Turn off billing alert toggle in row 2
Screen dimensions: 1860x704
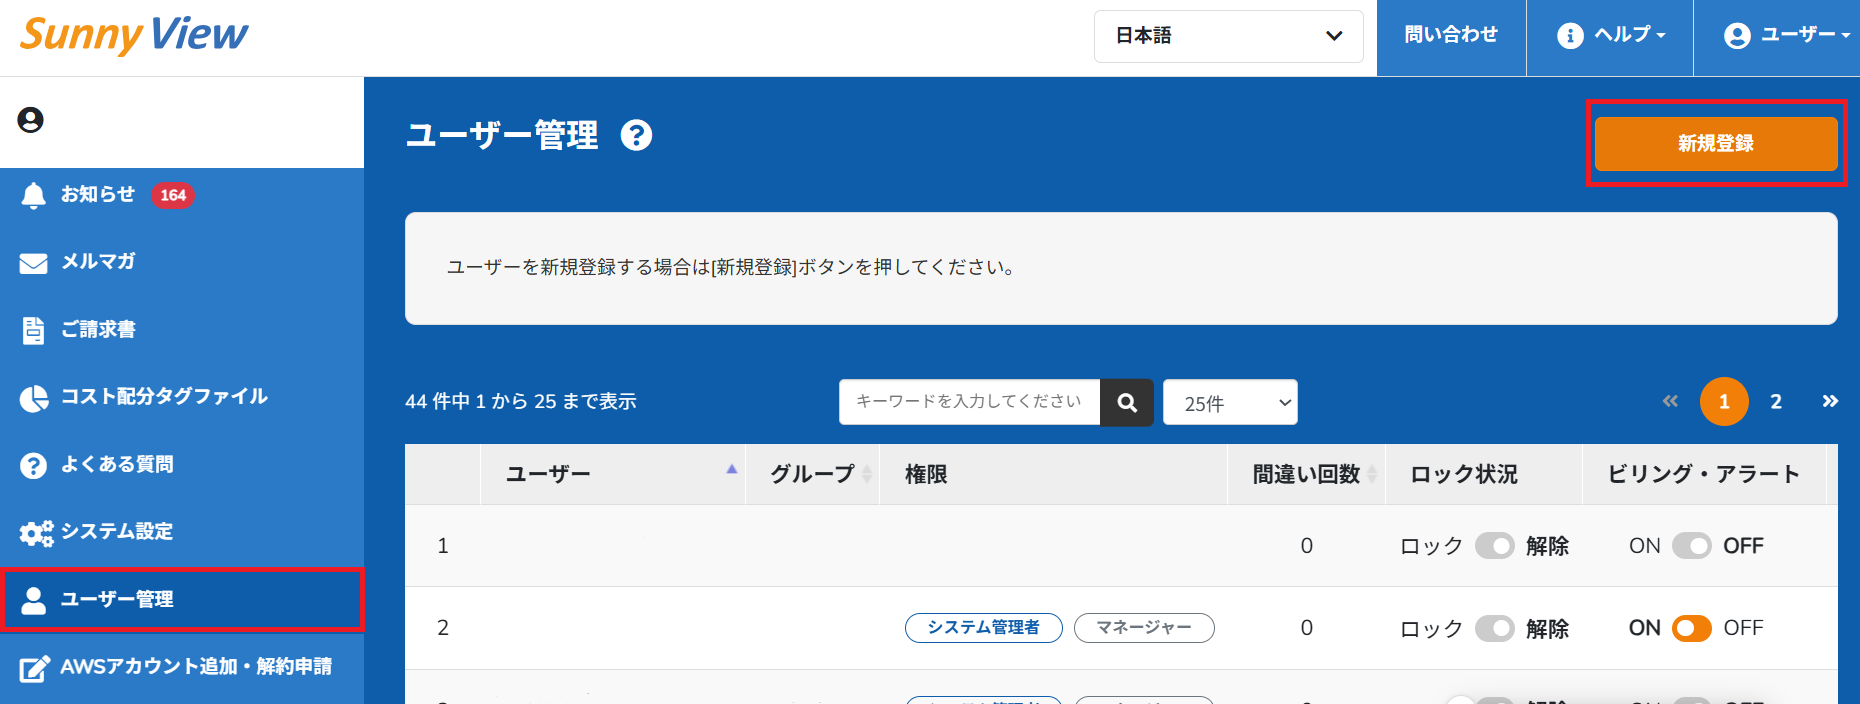pos(1691,628)
